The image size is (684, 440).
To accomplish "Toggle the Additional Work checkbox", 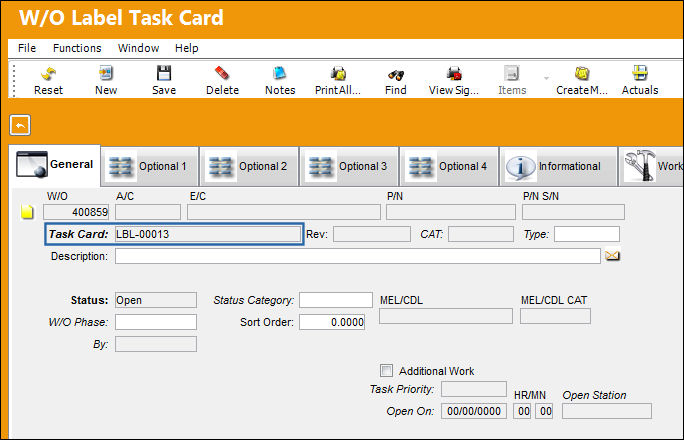I will 386,371.
